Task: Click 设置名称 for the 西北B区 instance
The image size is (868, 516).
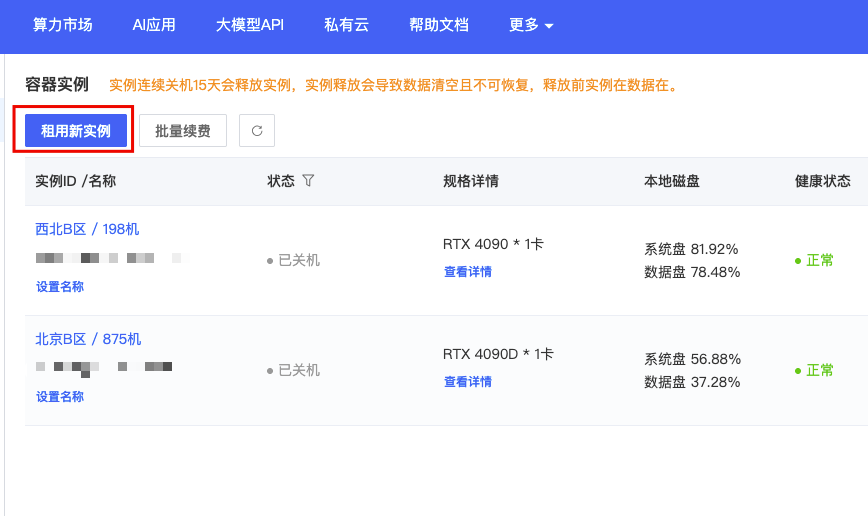Action: click(60, 287)
